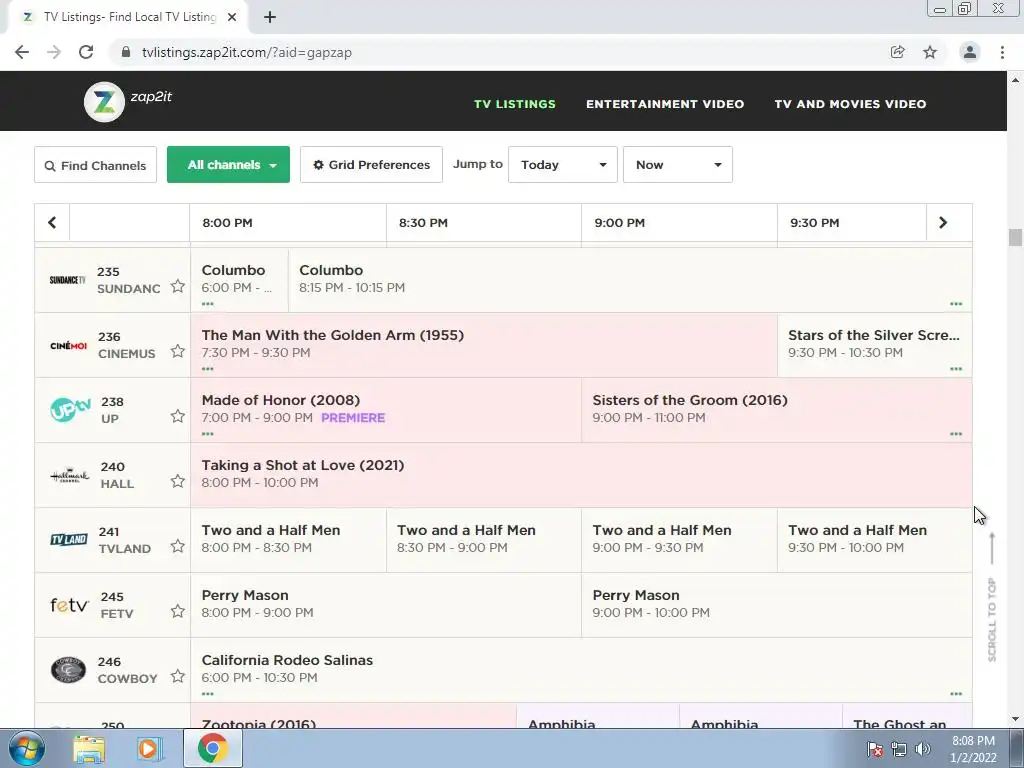
Task: Click the Sundance TV channel logo
Action: [68, 280]
